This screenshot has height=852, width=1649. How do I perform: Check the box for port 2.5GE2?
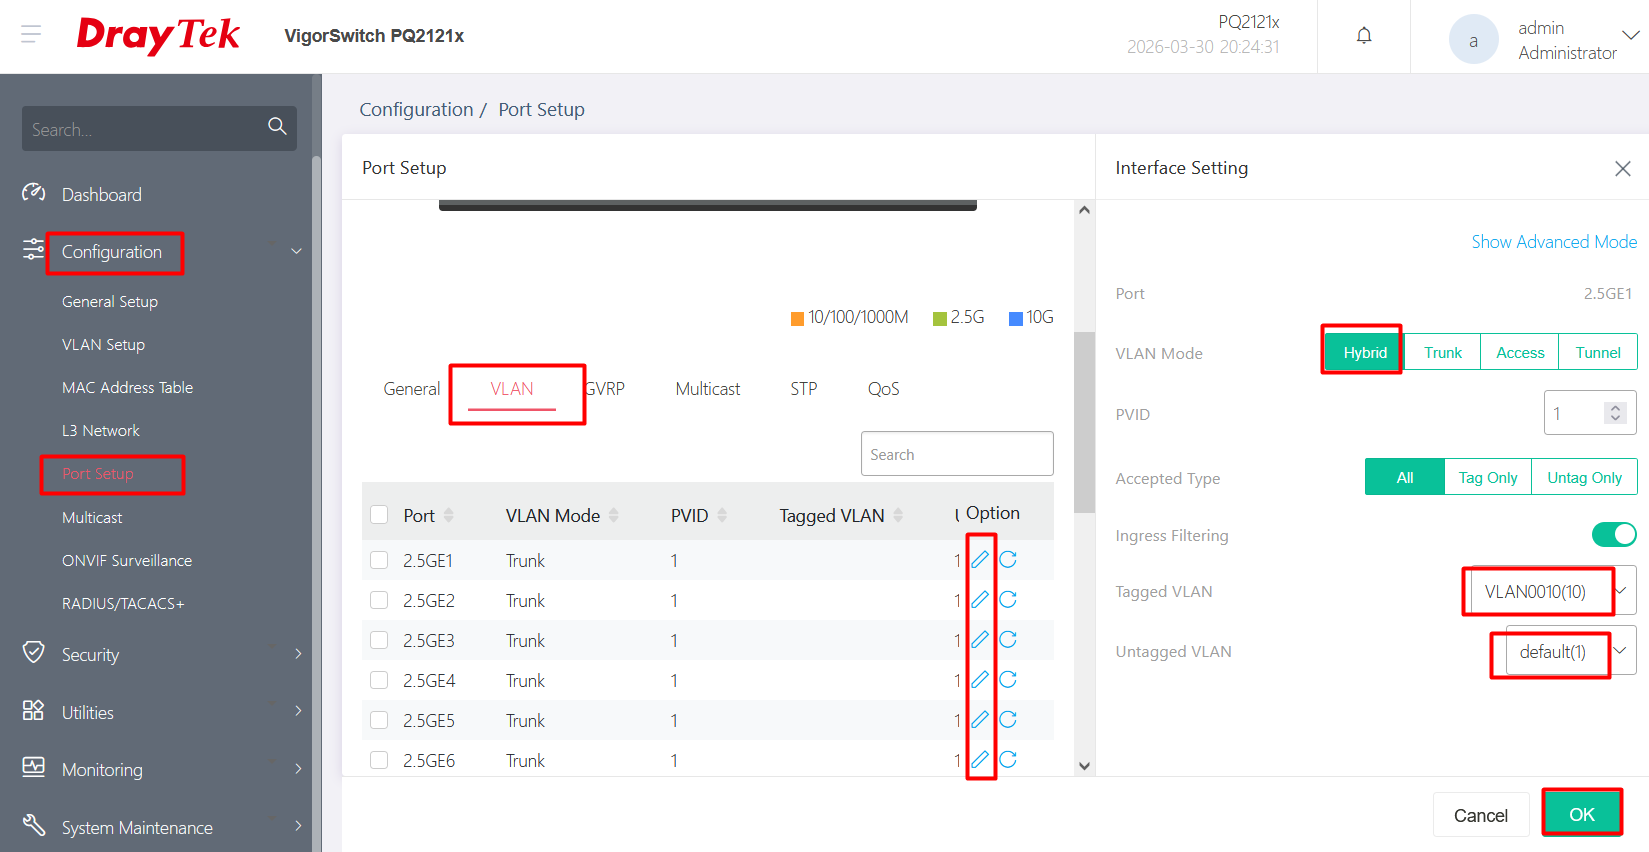pyautogui.click(x=379, y=600)
